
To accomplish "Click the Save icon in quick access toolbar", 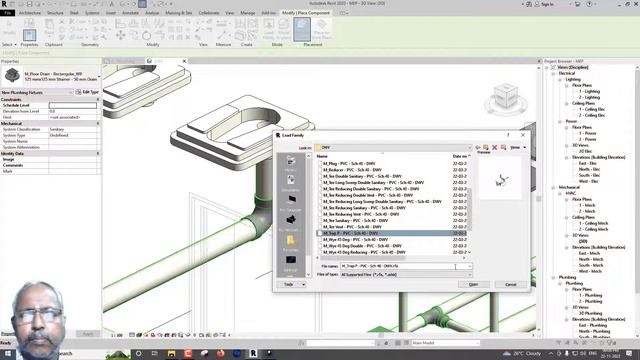I will (x=29, y=4).
